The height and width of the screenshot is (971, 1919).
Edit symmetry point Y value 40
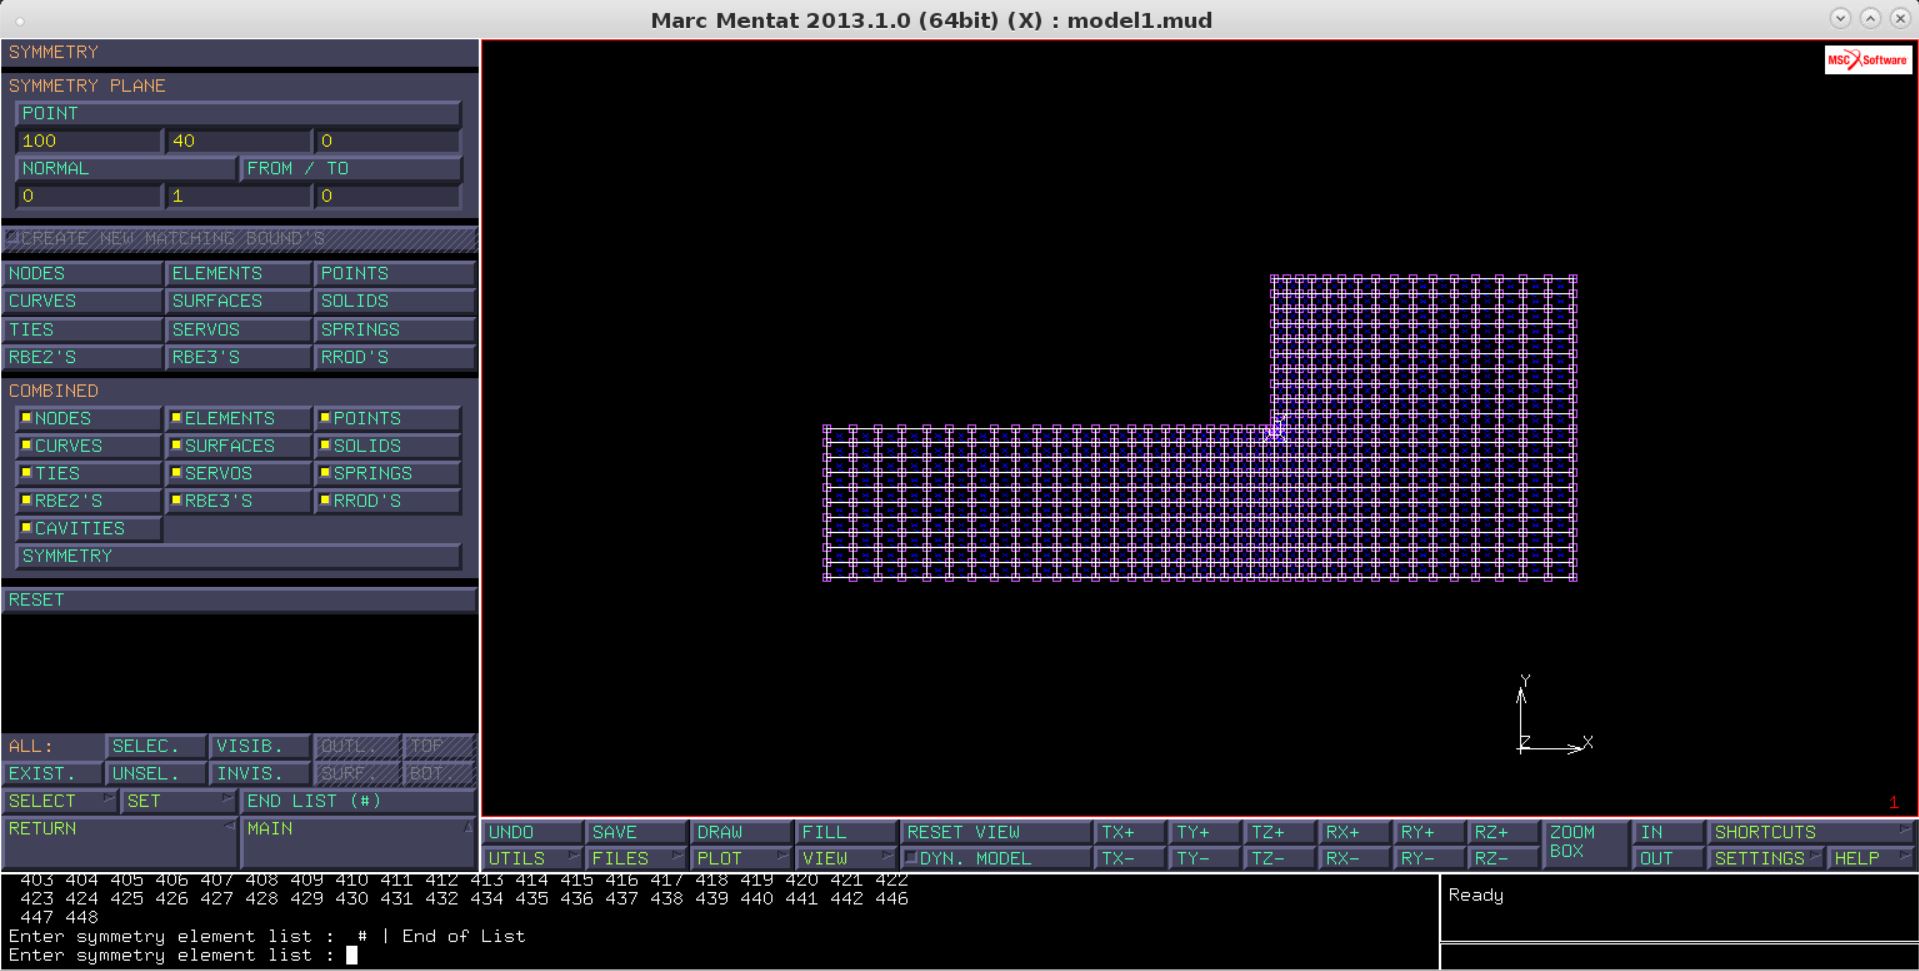pyautogui.click(x=238, y=141)
